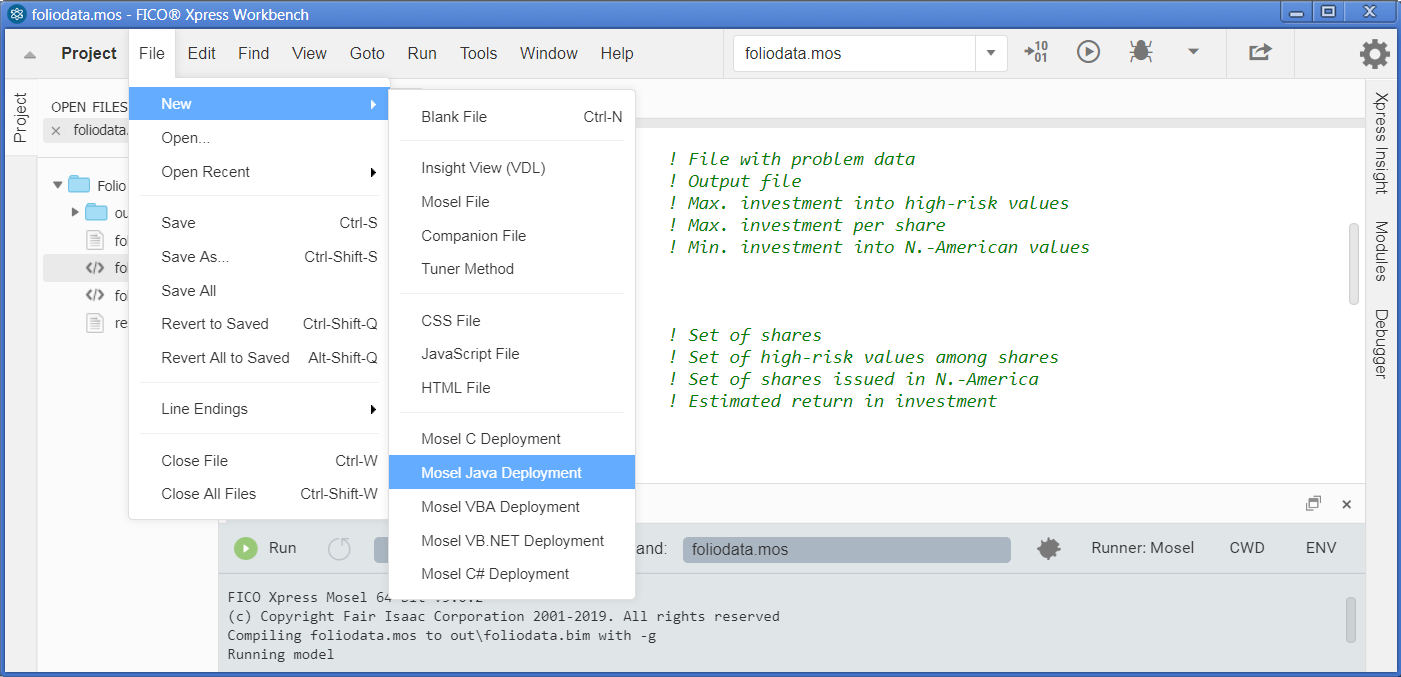Close the console panel with the X
Image resolution: width=1401 pixels, height=677 pixels.
(x=1347, y=504)
